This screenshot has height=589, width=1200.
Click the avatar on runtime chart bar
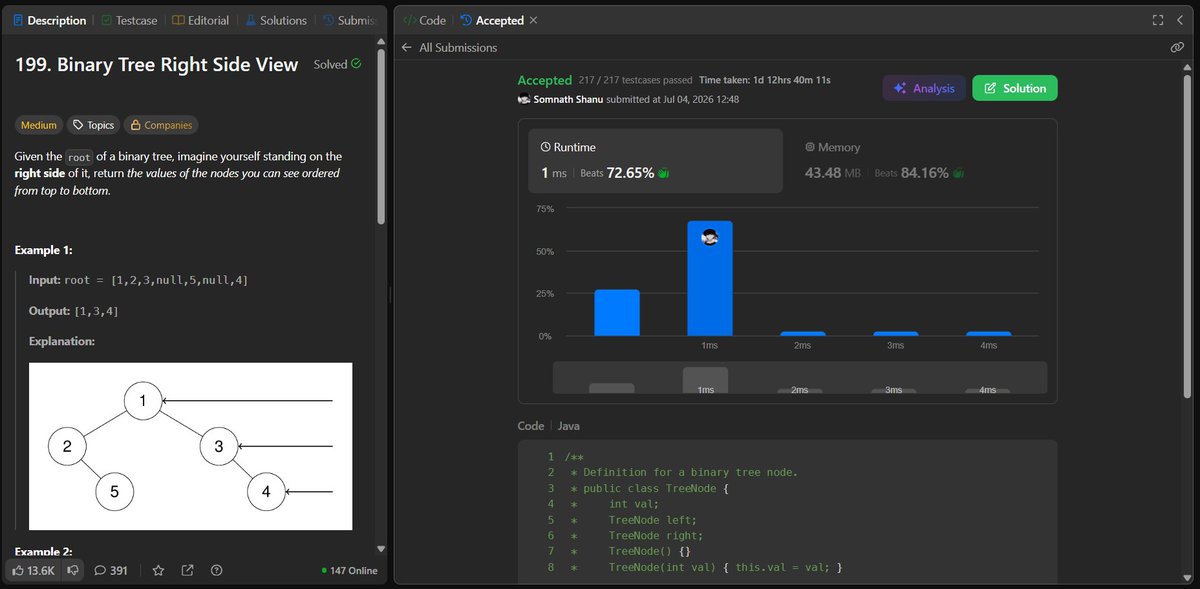(710, 237)
